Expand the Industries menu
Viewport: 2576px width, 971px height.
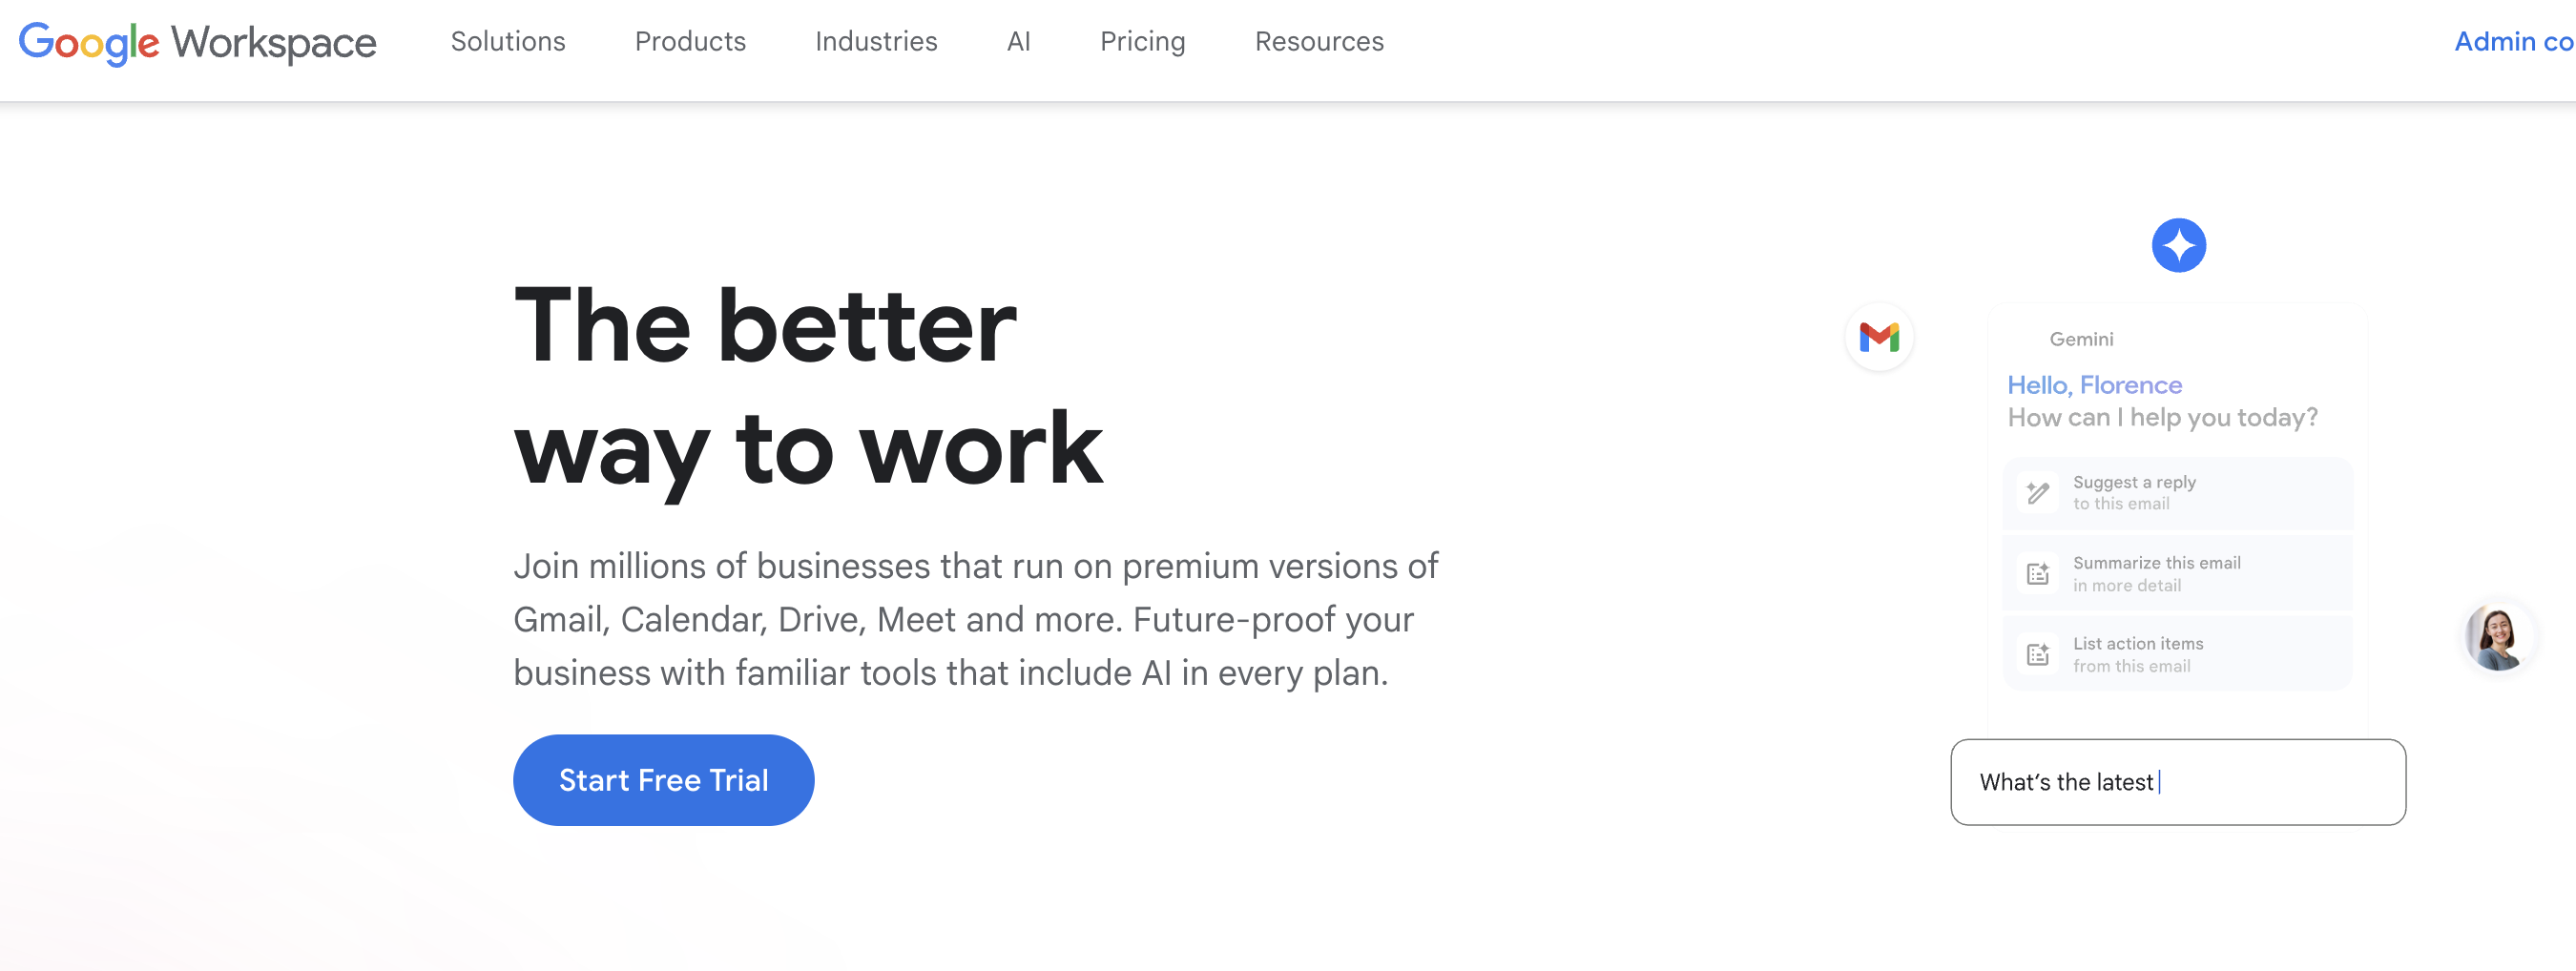(875, 42)
